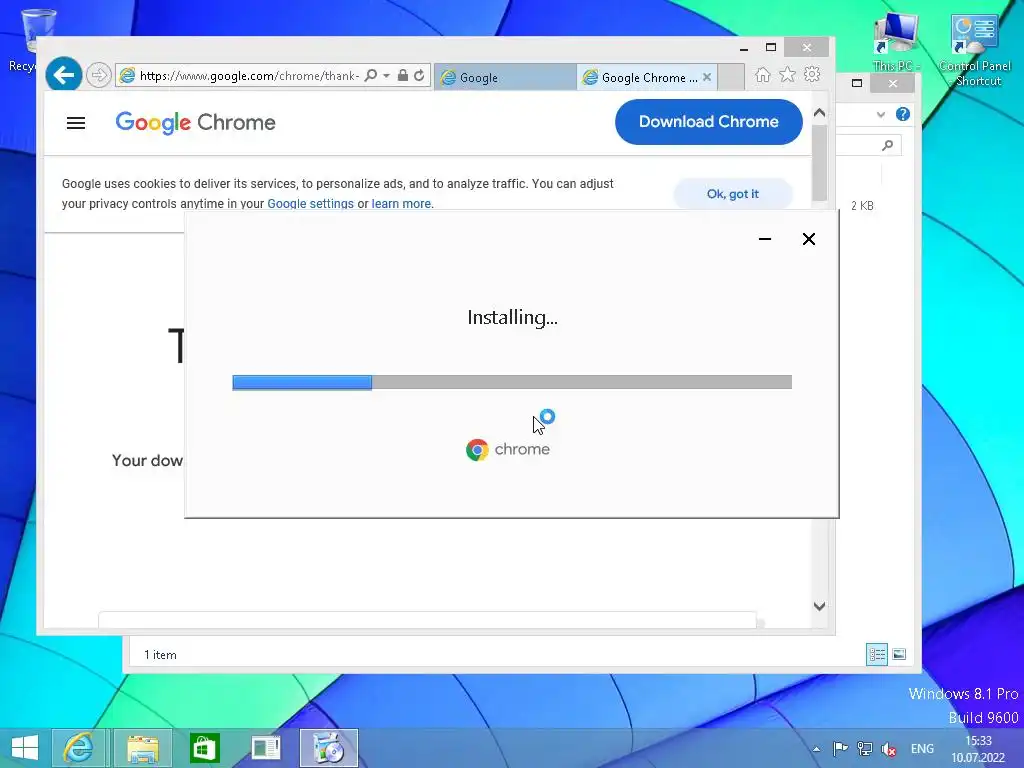Image resolution: width=1024 pixels, height=768 pixels.
Task: Minimize the Chrome installer dialog
Action: pyautogui.click(x=765, y=239)
